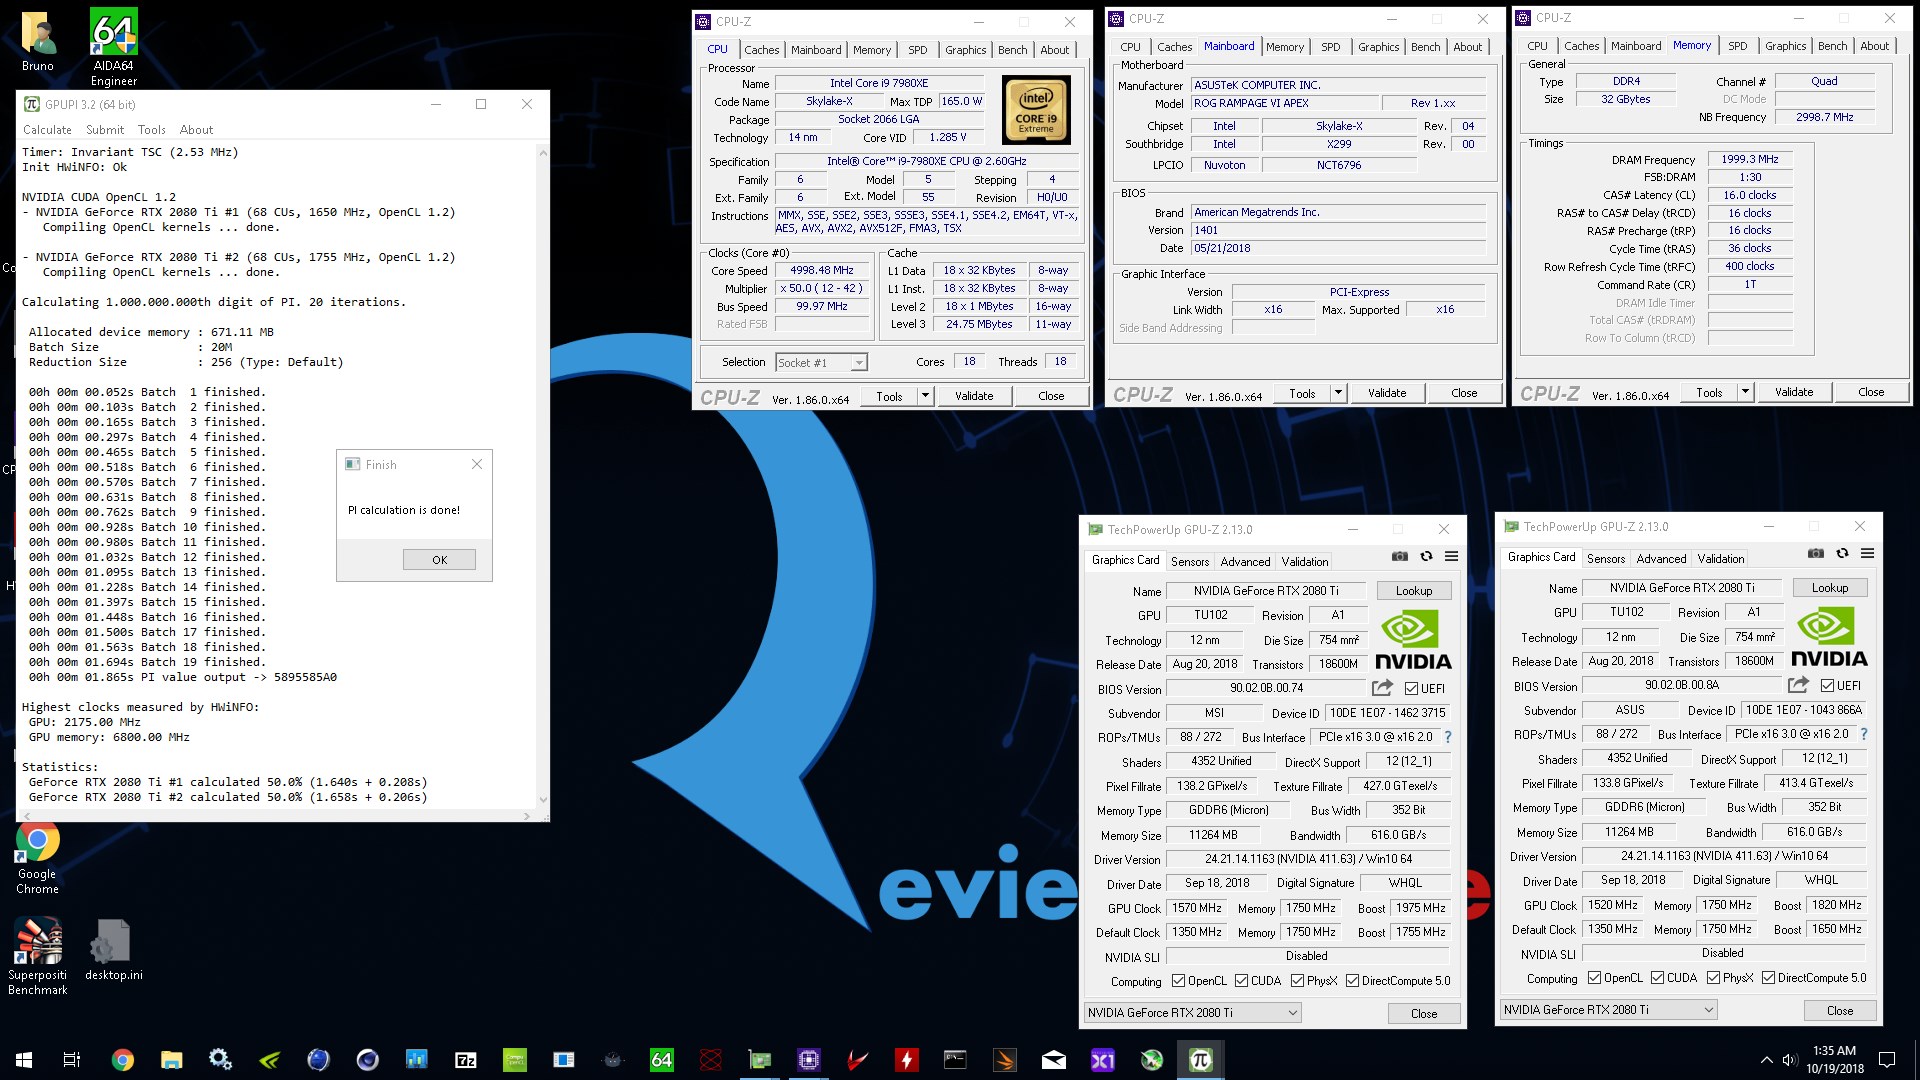Toggle UEFI checkbox in MSI GPU-Z window

(x=1411, y=689)
